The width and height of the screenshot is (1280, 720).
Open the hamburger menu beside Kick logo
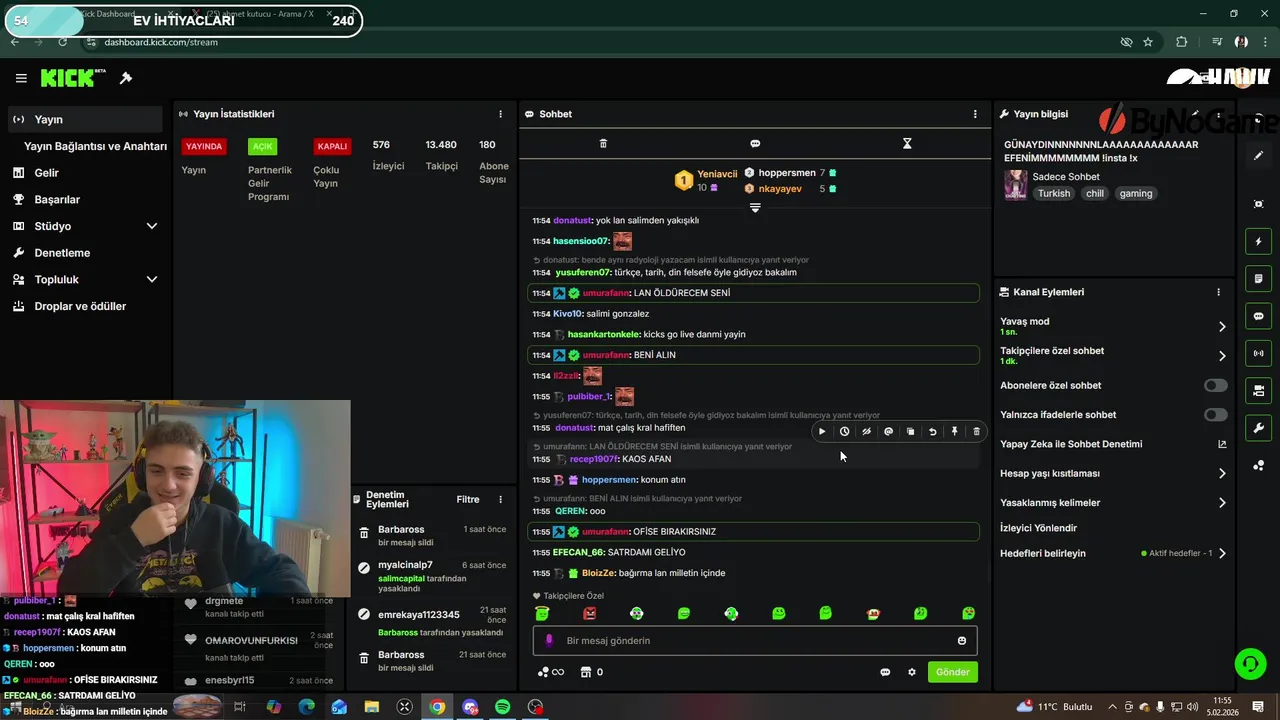pyautogui.click(x=21, y=78)
